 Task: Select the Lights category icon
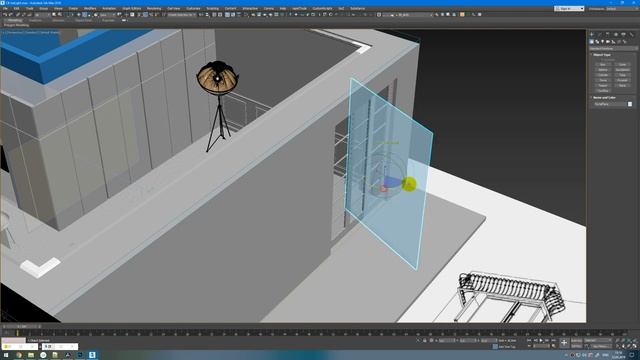tap(602, 42)
